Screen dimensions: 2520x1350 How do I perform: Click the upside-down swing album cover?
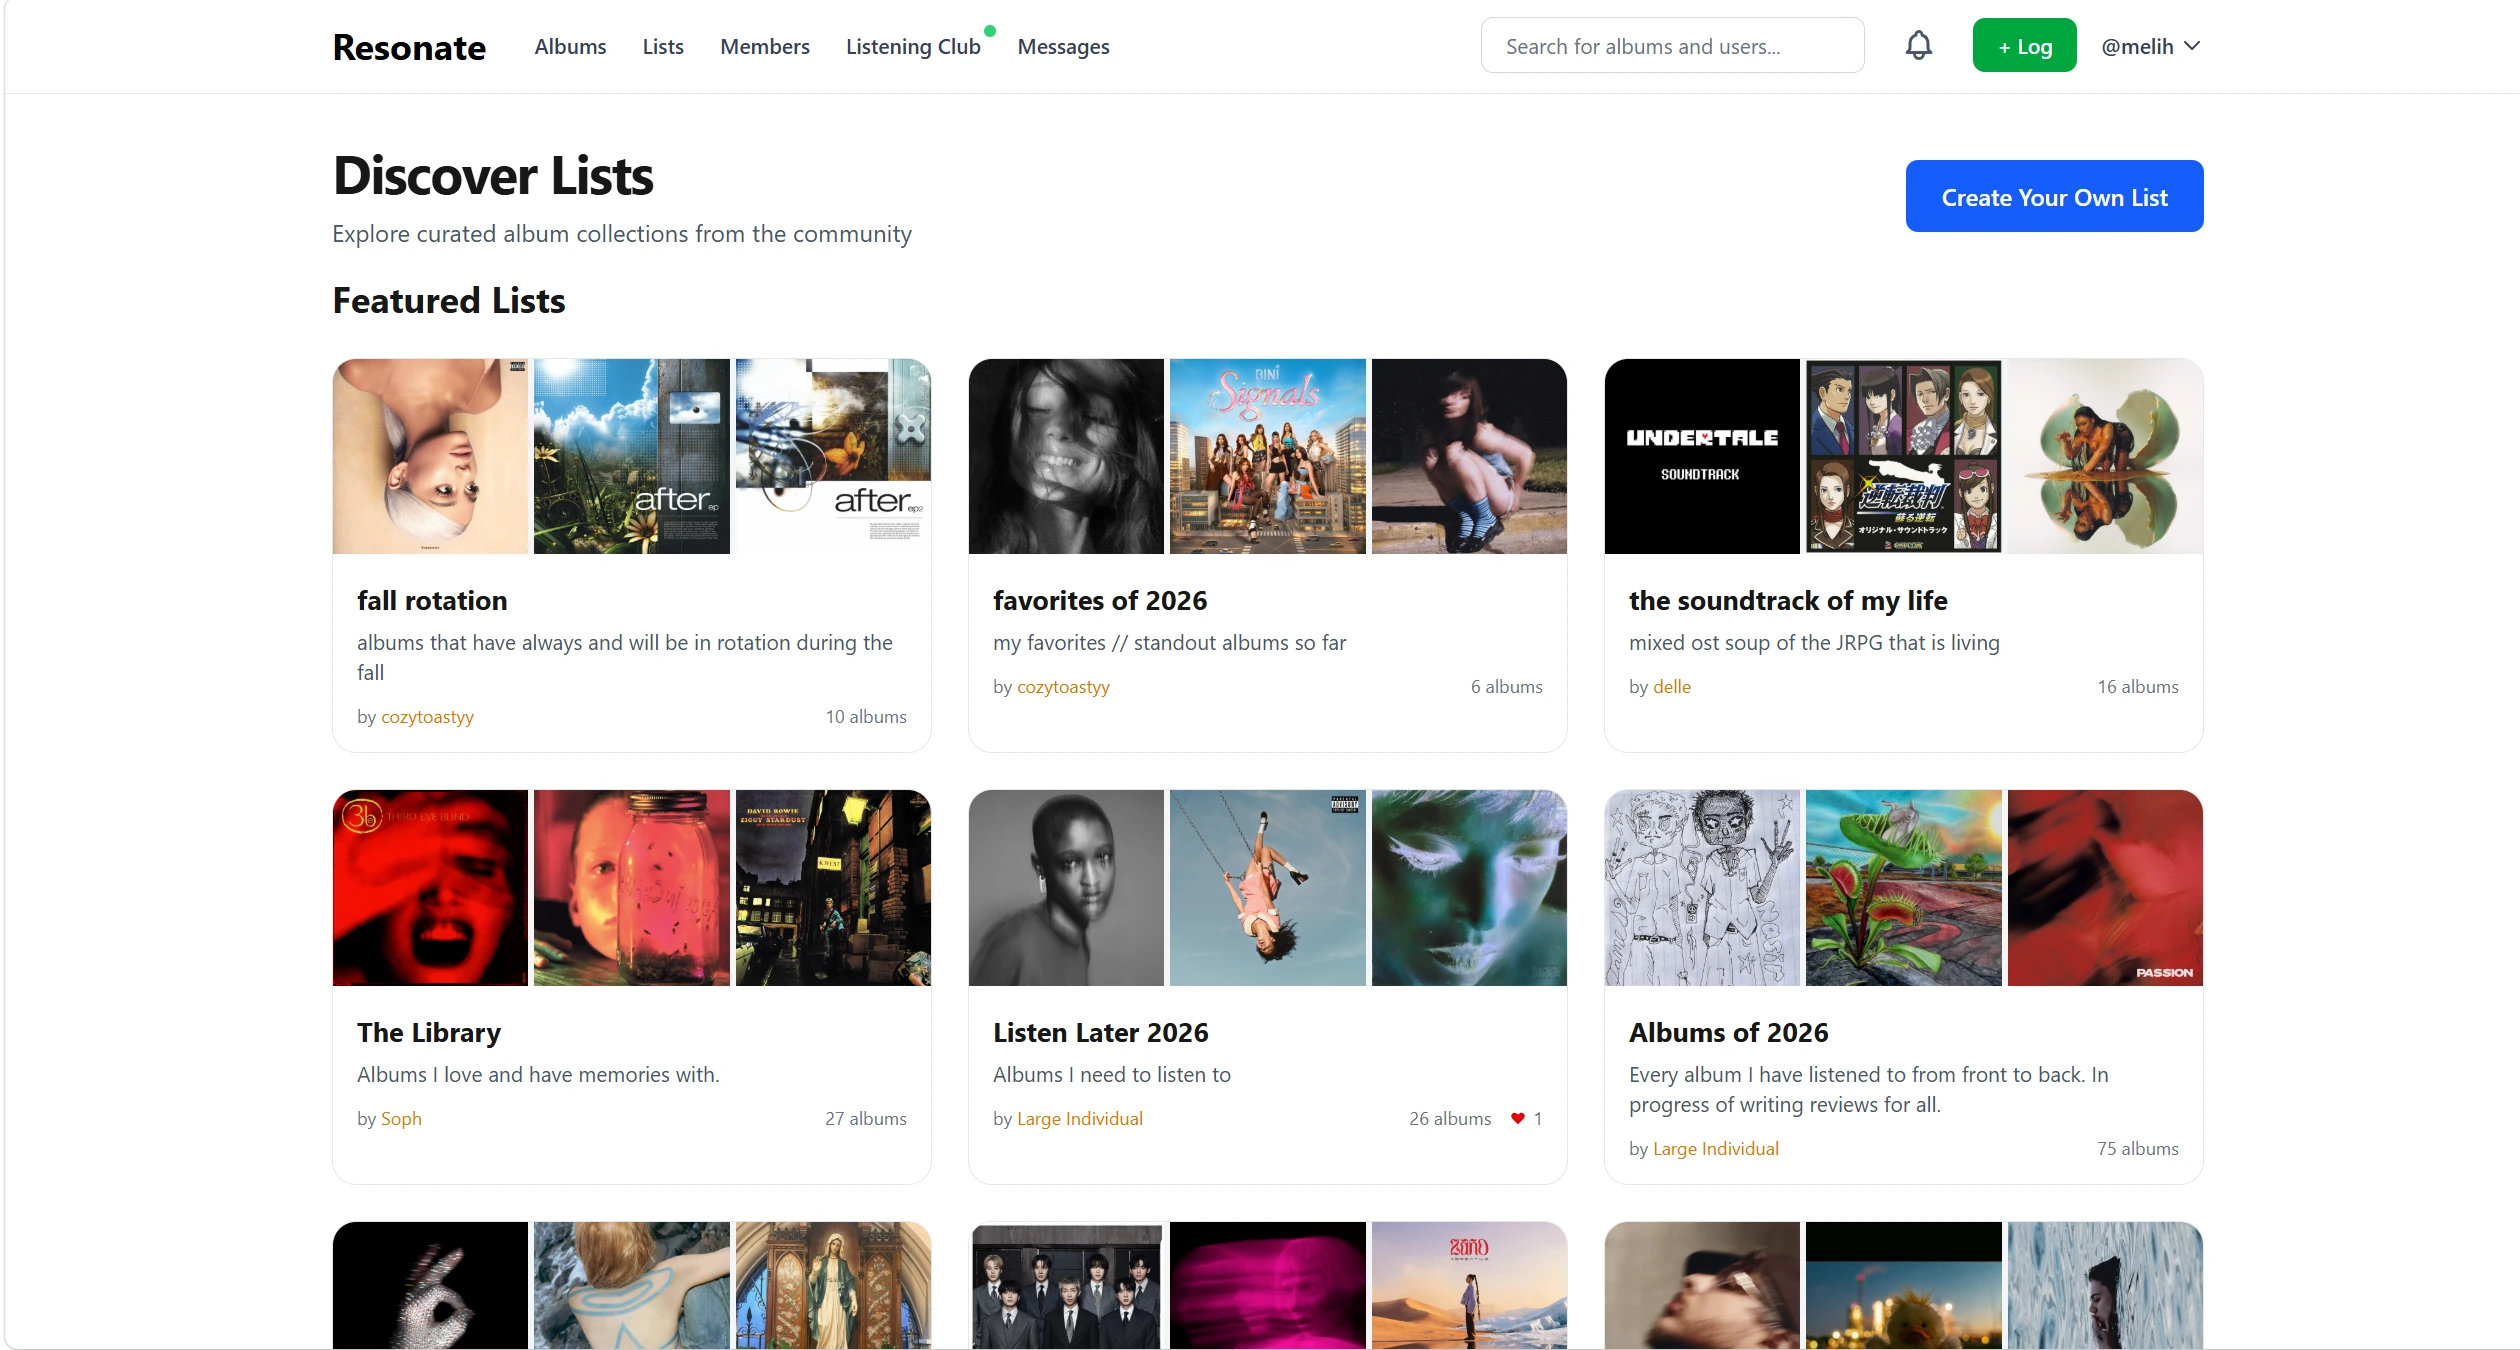point(1267,888)
